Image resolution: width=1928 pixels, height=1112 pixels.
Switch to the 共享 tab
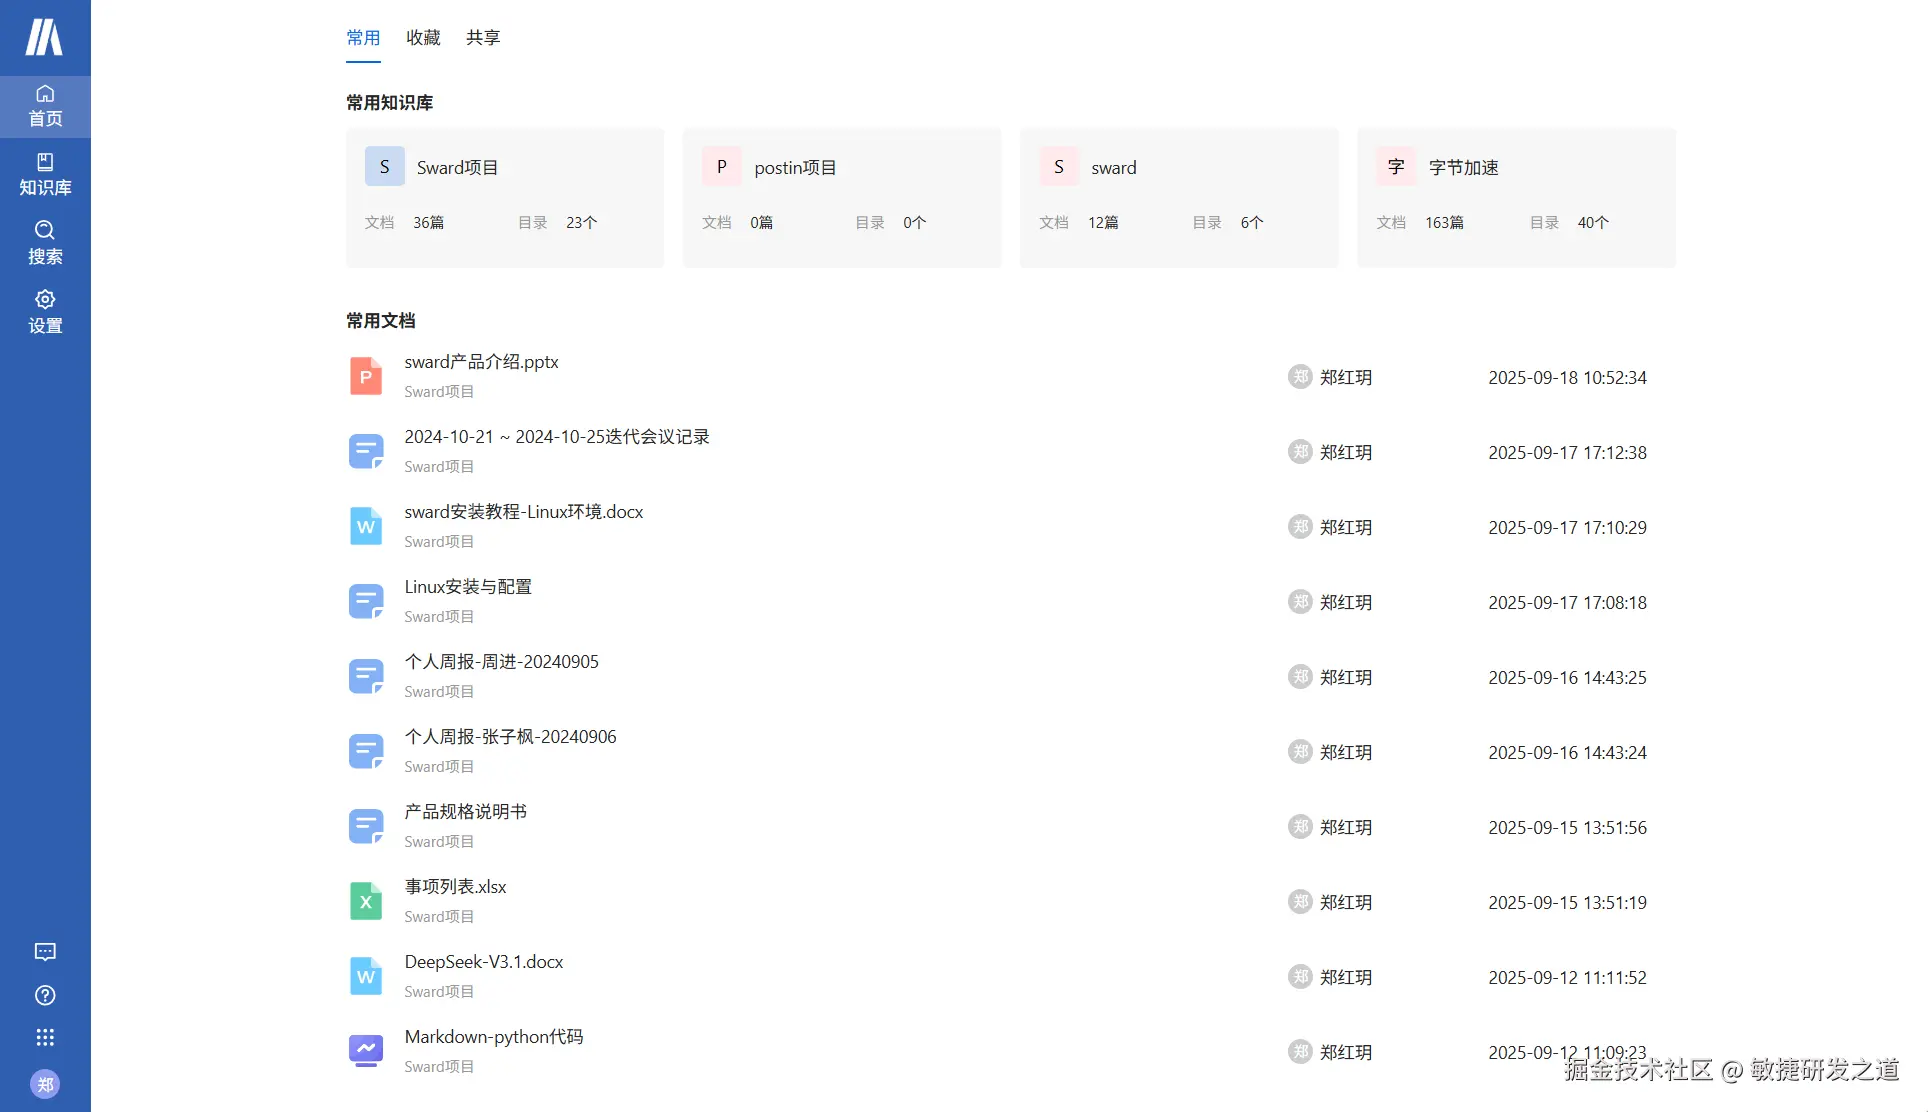click(x=483, y=38)
